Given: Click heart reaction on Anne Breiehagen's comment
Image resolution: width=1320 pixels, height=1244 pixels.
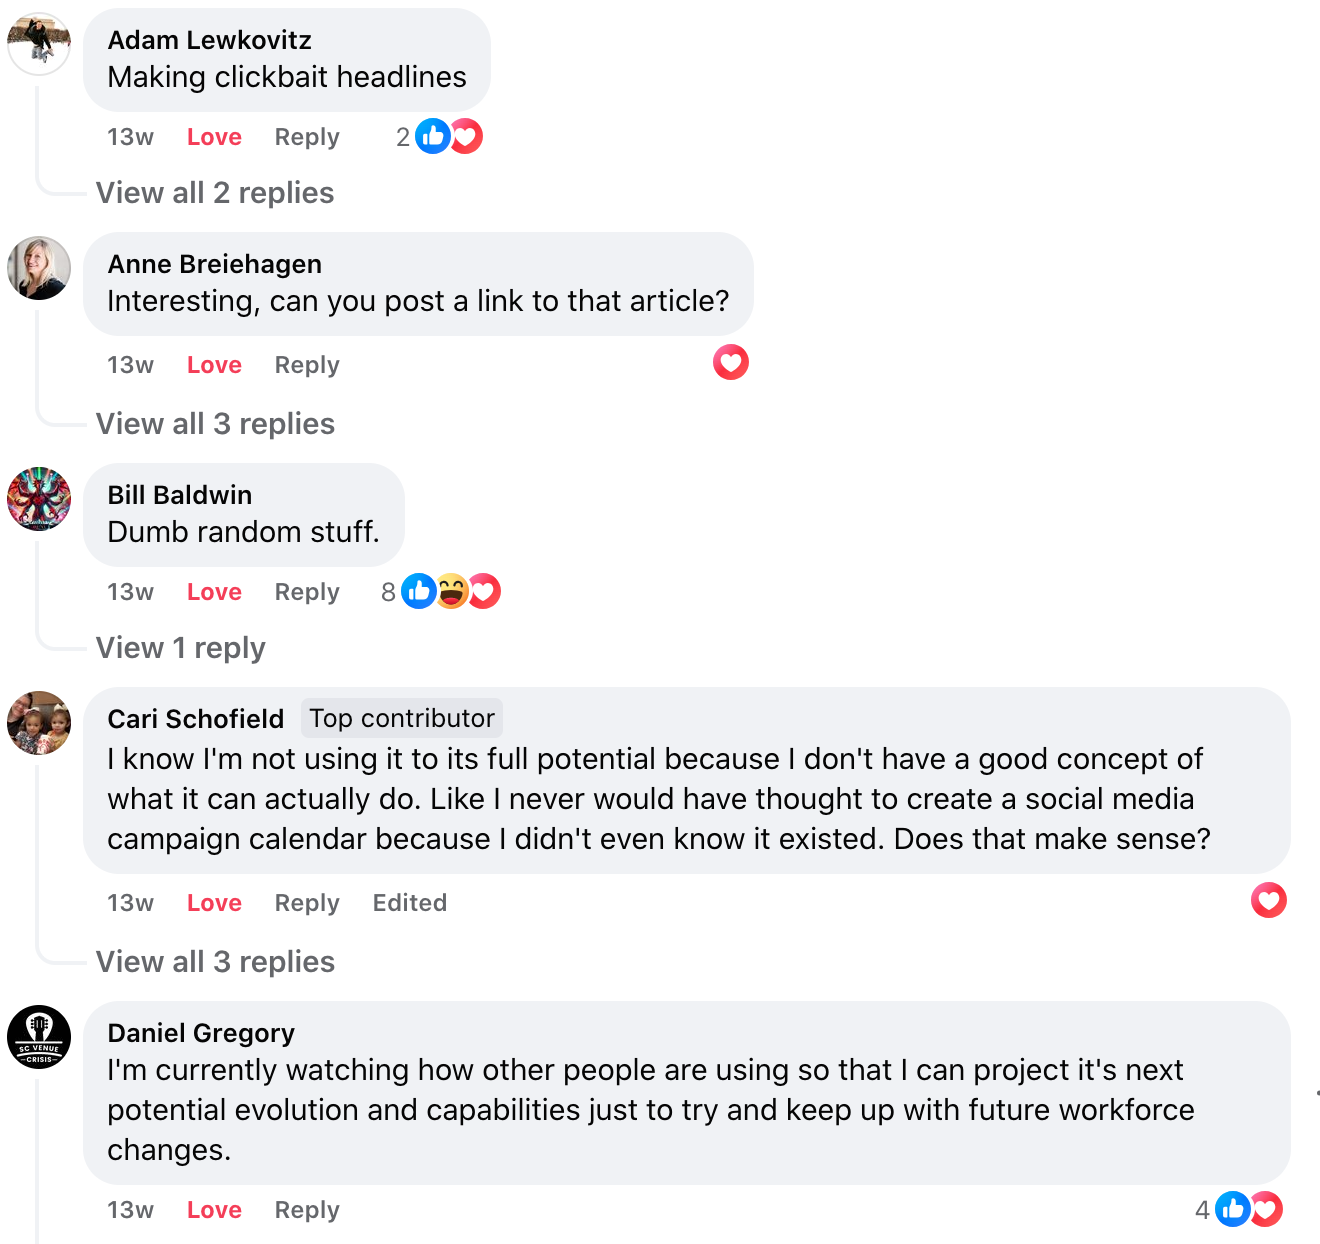Looking at the screenshot, I should [731, 362].
